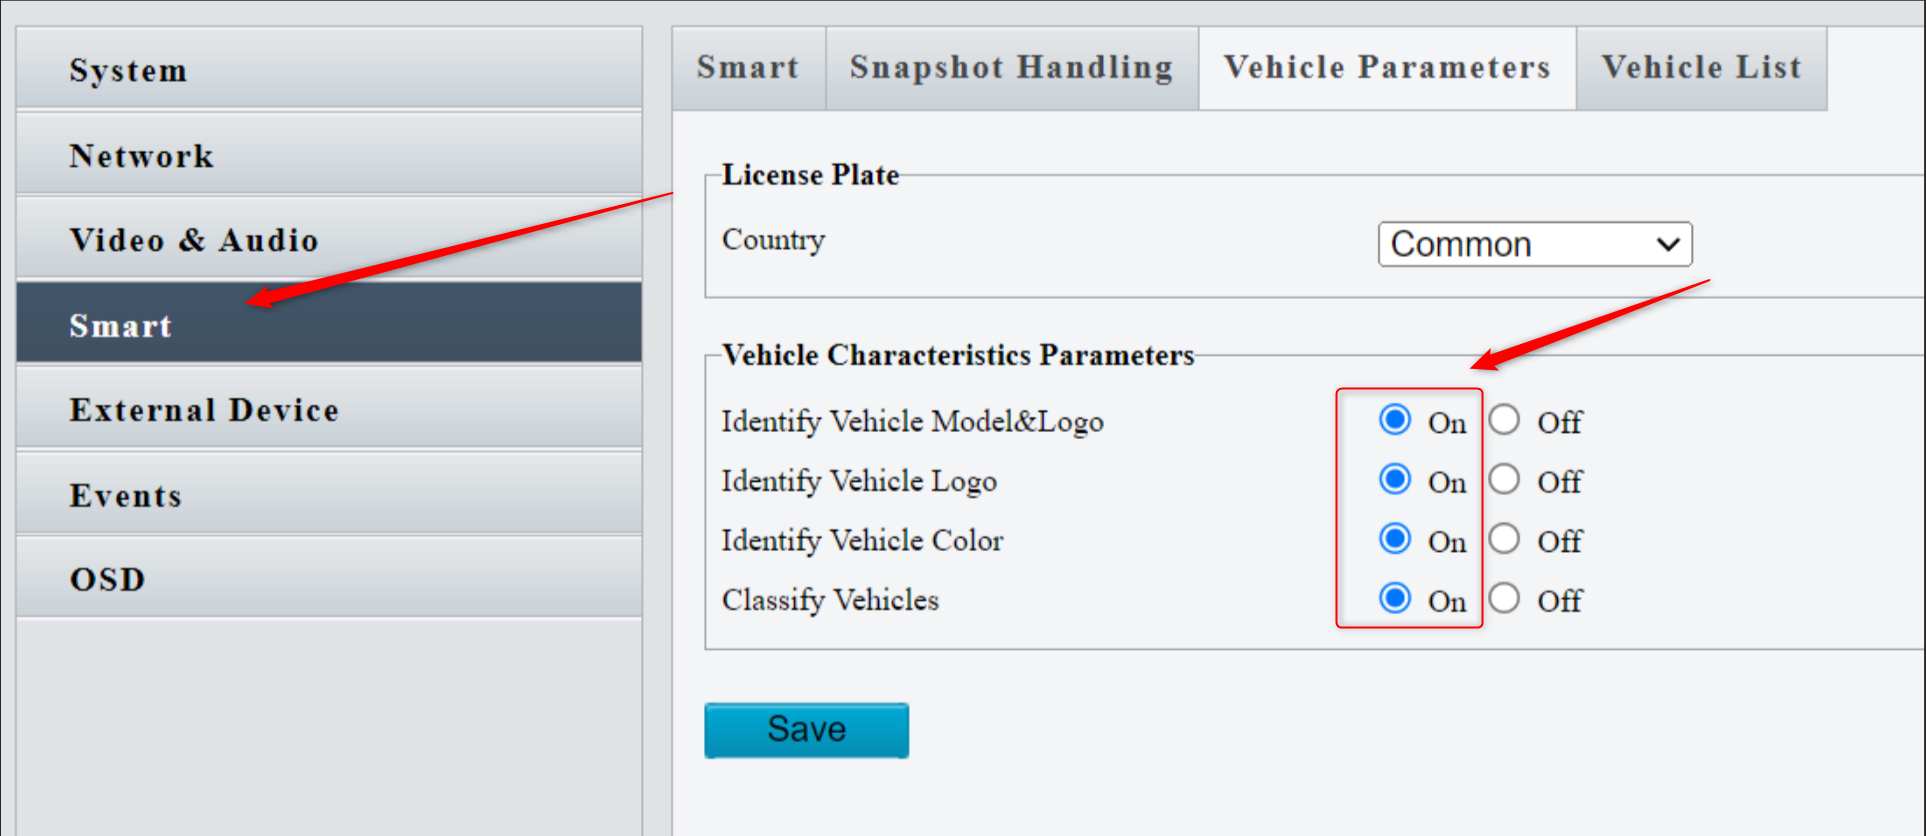Open the Events section
The height and width of the screenshot is (836, 1926).
[125, 494]
